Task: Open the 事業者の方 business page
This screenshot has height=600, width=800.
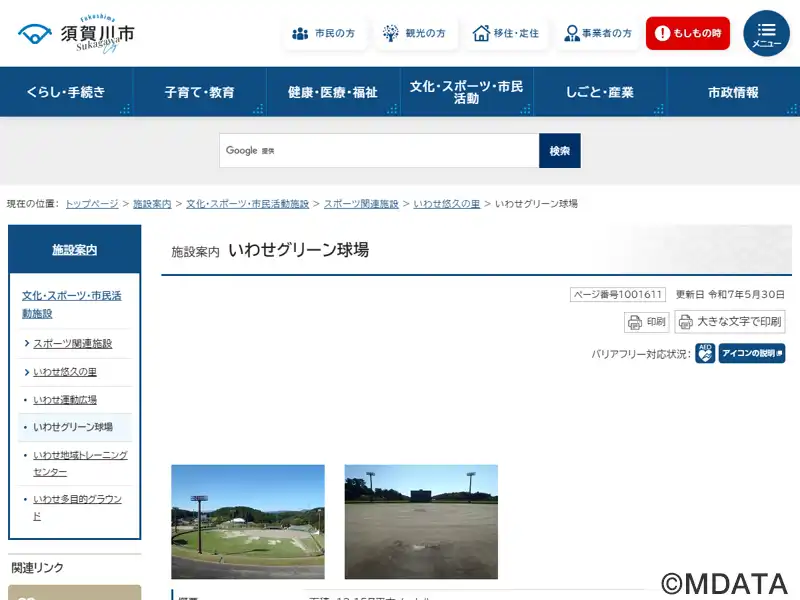Action: coord(598,33)
